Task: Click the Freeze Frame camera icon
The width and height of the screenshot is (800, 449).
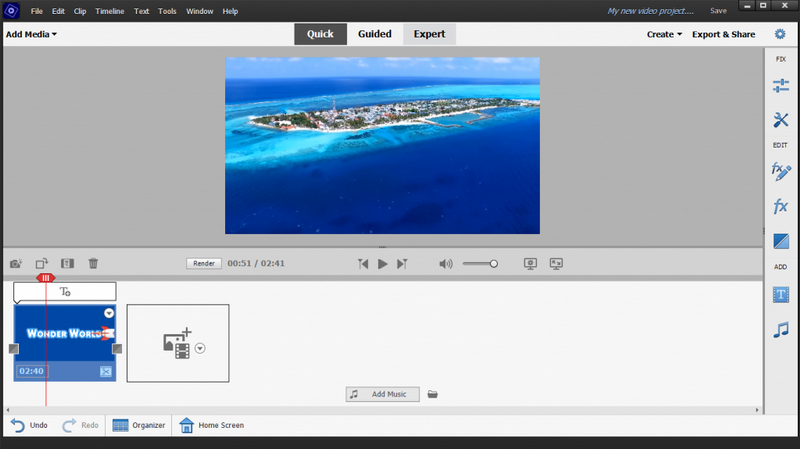Action: [16, 263]
